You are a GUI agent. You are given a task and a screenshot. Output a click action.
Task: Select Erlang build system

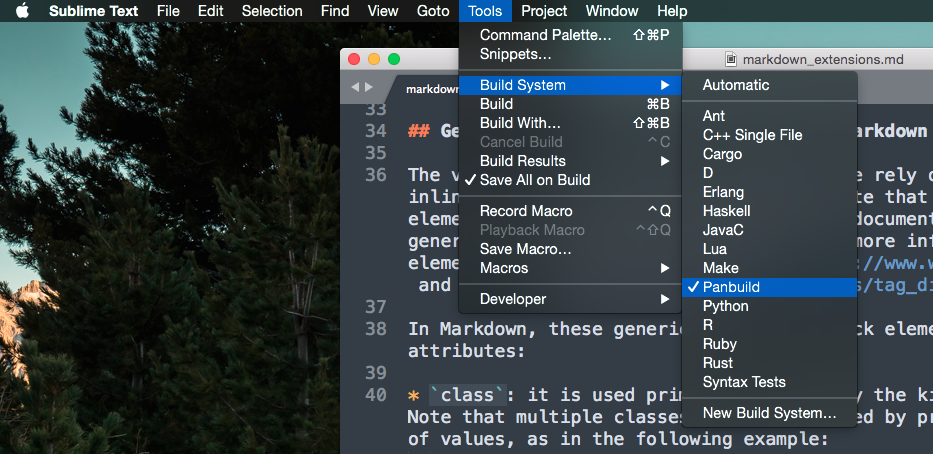click(x=769, y=192)
